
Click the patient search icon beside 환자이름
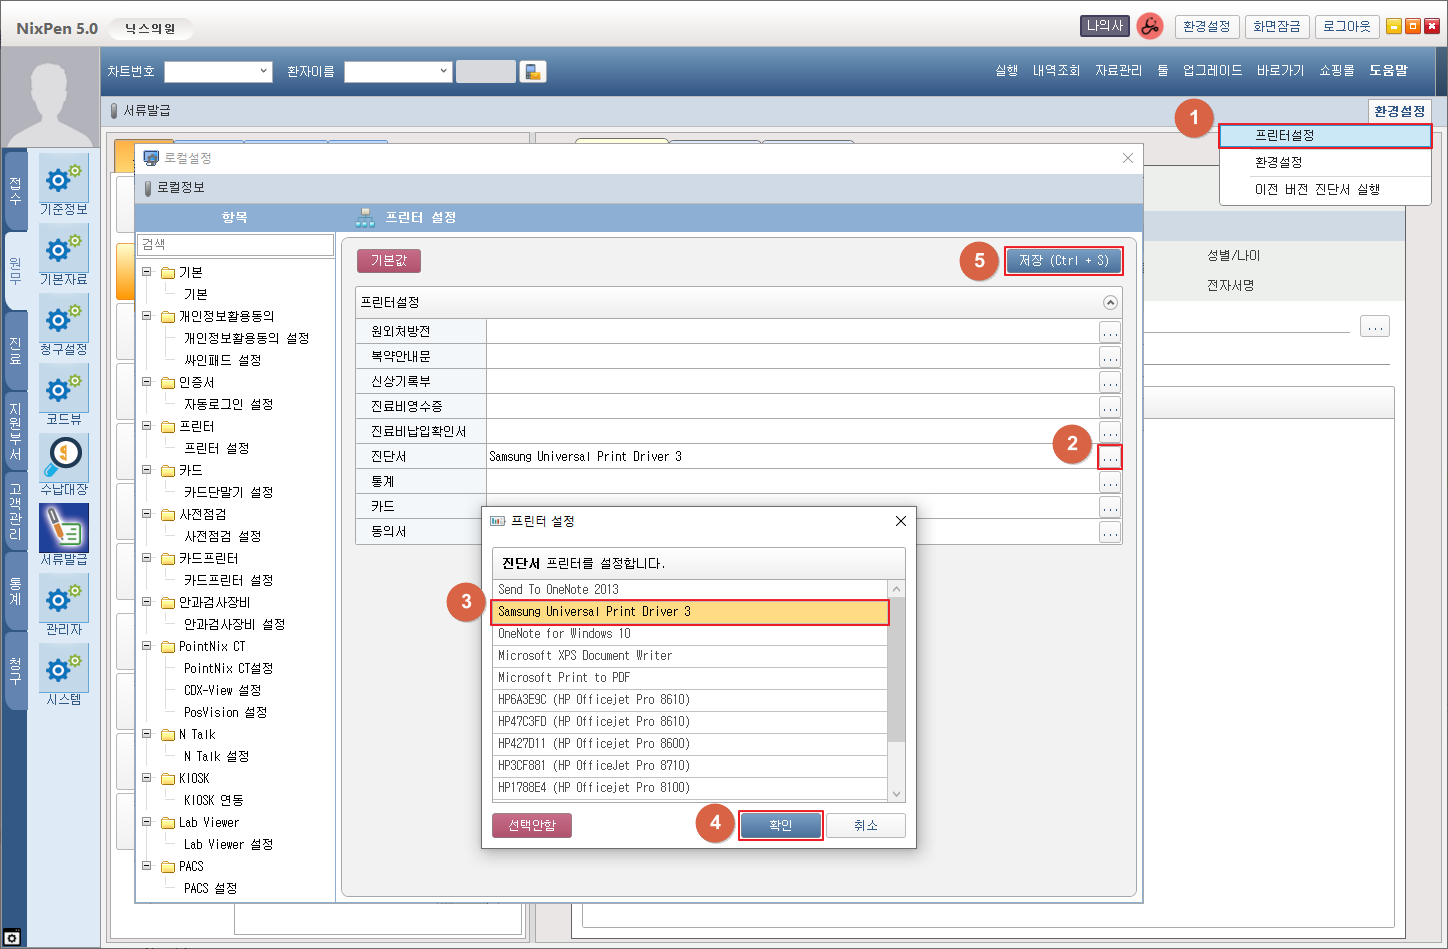(533, 71)
